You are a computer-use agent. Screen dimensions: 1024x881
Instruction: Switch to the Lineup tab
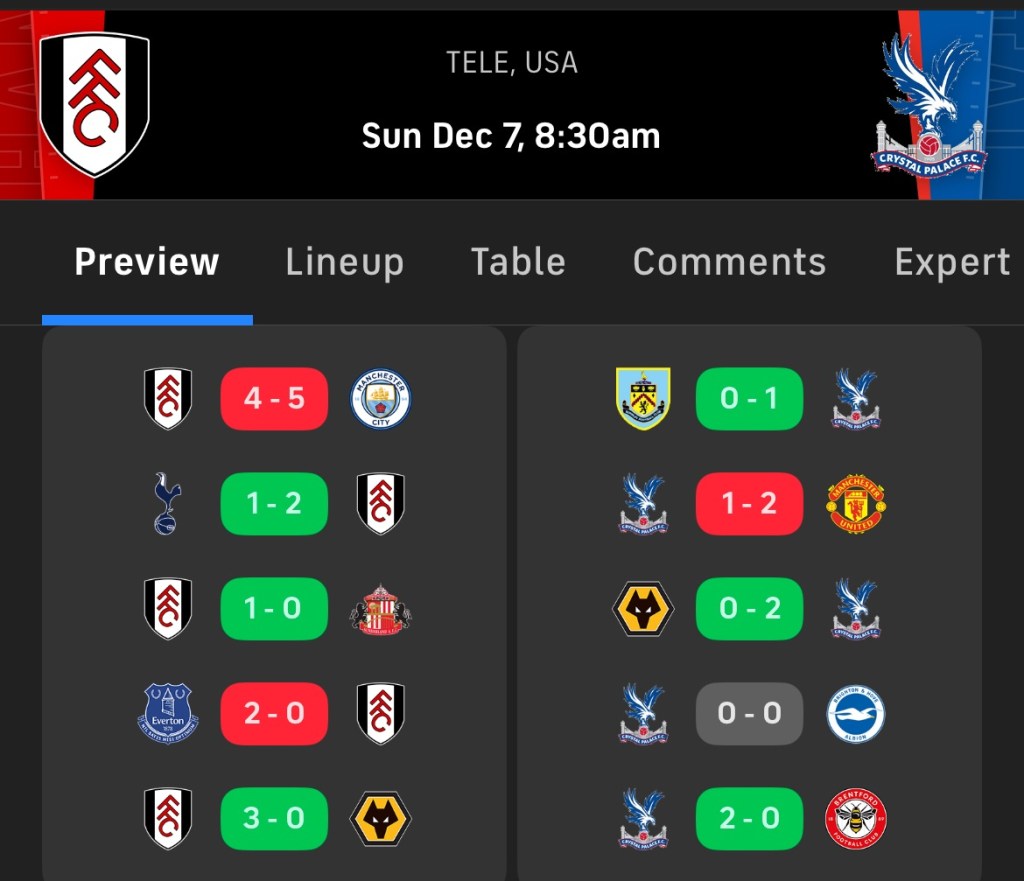[345, 262]
